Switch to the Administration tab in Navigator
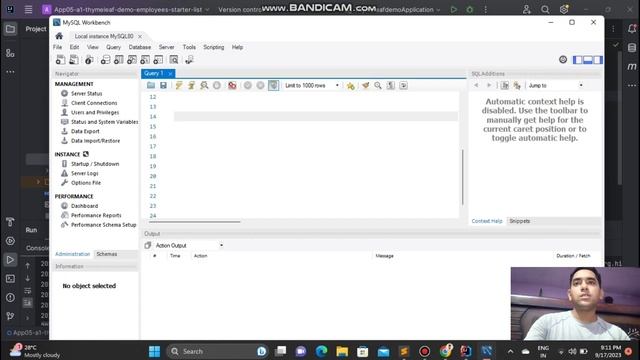Screen dimensions: 640x360 point(73,254)
